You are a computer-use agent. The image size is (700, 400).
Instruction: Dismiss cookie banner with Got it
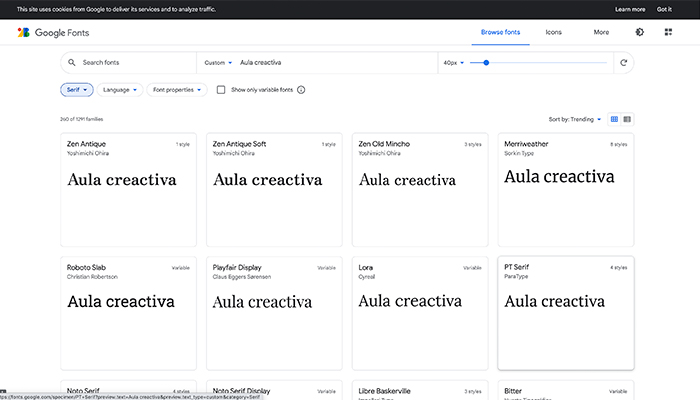click(664, 9)
